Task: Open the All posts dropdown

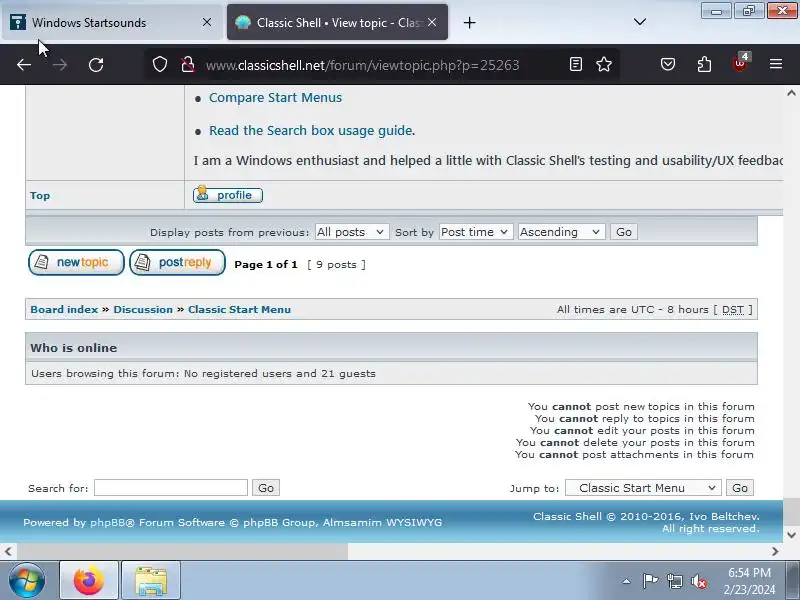Action: click(352, 232)
